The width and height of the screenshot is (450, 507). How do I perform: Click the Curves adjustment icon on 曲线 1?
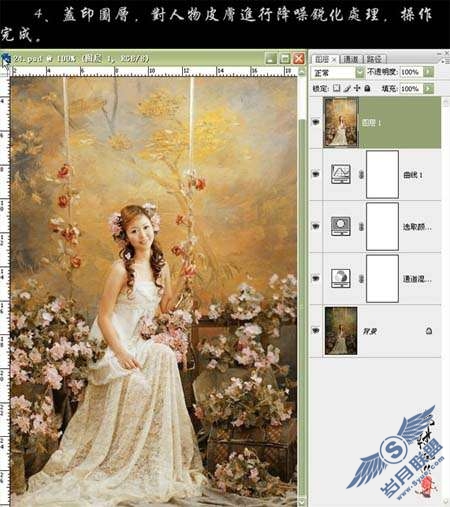click(341, 174)
